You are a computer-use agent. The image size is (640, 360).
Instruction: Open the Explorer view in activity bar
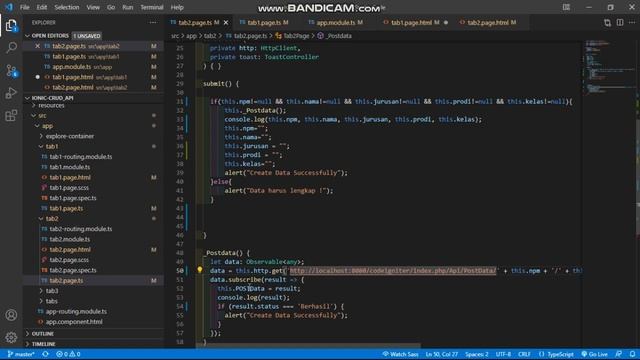click(11, 26)
